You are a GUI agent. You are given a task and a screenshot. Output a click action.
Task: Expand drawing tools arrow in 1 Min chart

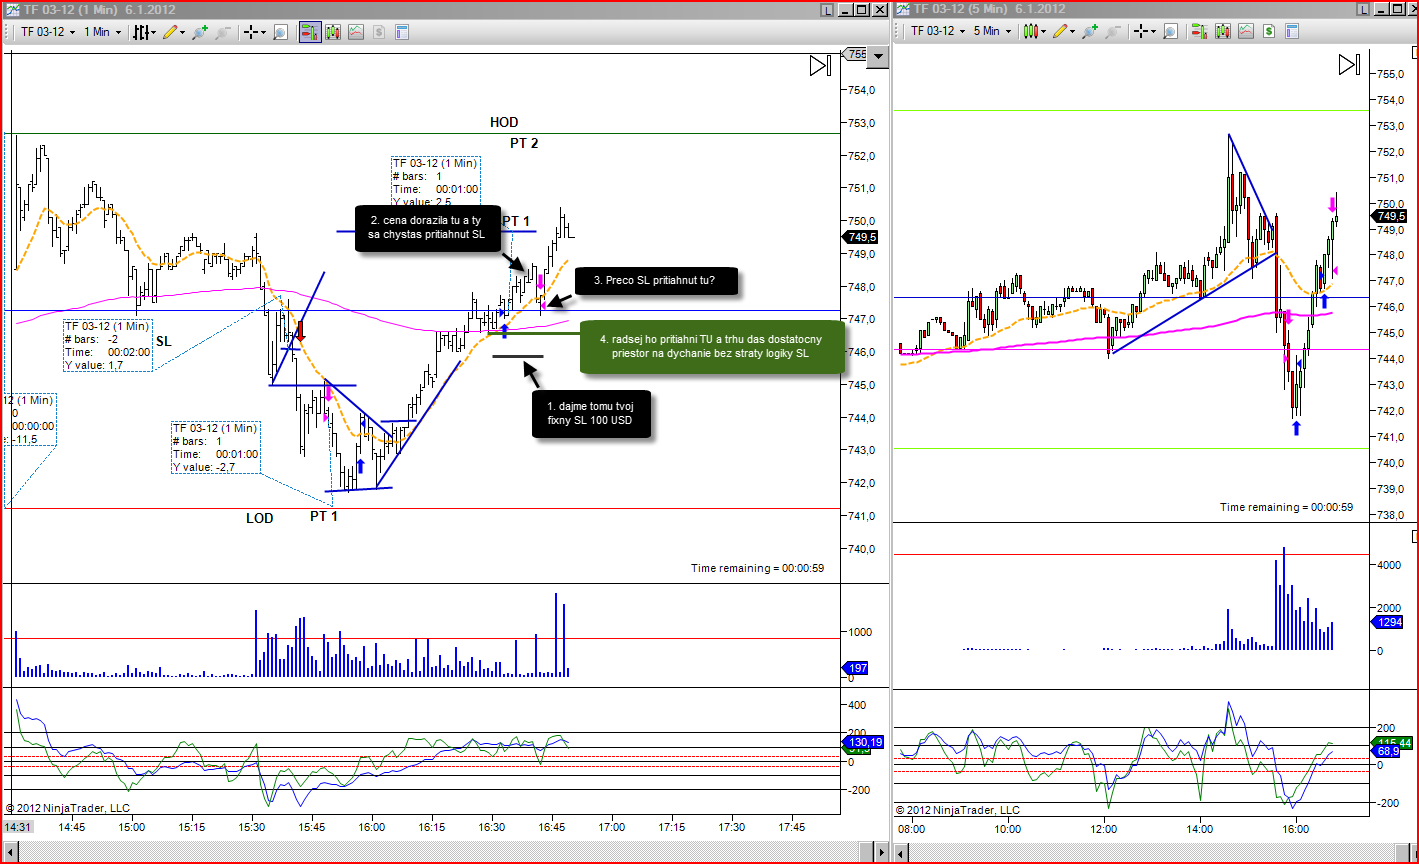(x=183, y=32)
